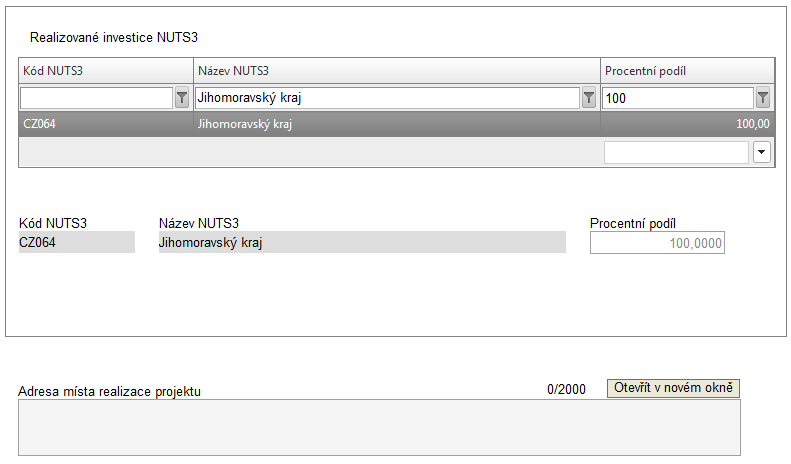Click the Adresa místa realizace projektu text area
This screenshot has height=464, width=791.
click(379, 428)
